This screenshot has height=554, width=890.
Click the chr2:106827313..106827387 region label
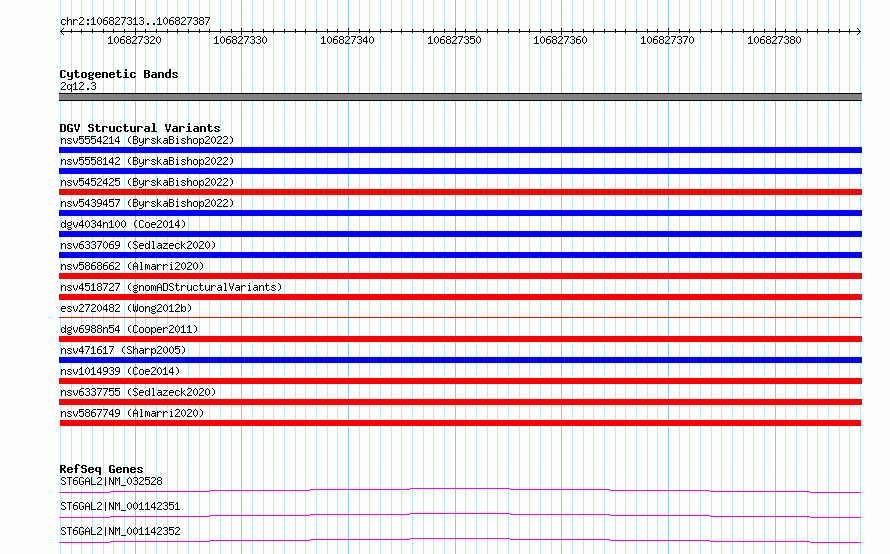click(135, 21)
